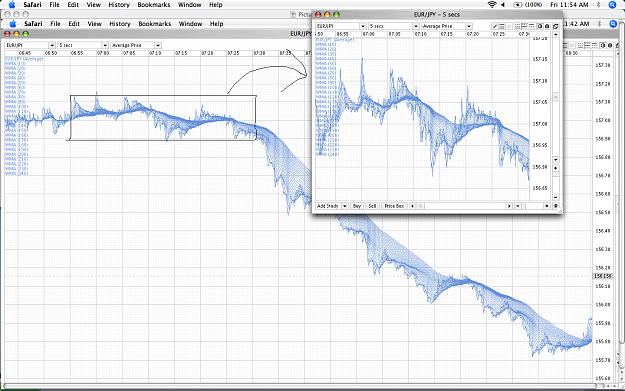This screenshot has height=391, width=625.
Task: Click the 156.85 price label on front chart's scale
Action: click(540, 188)
